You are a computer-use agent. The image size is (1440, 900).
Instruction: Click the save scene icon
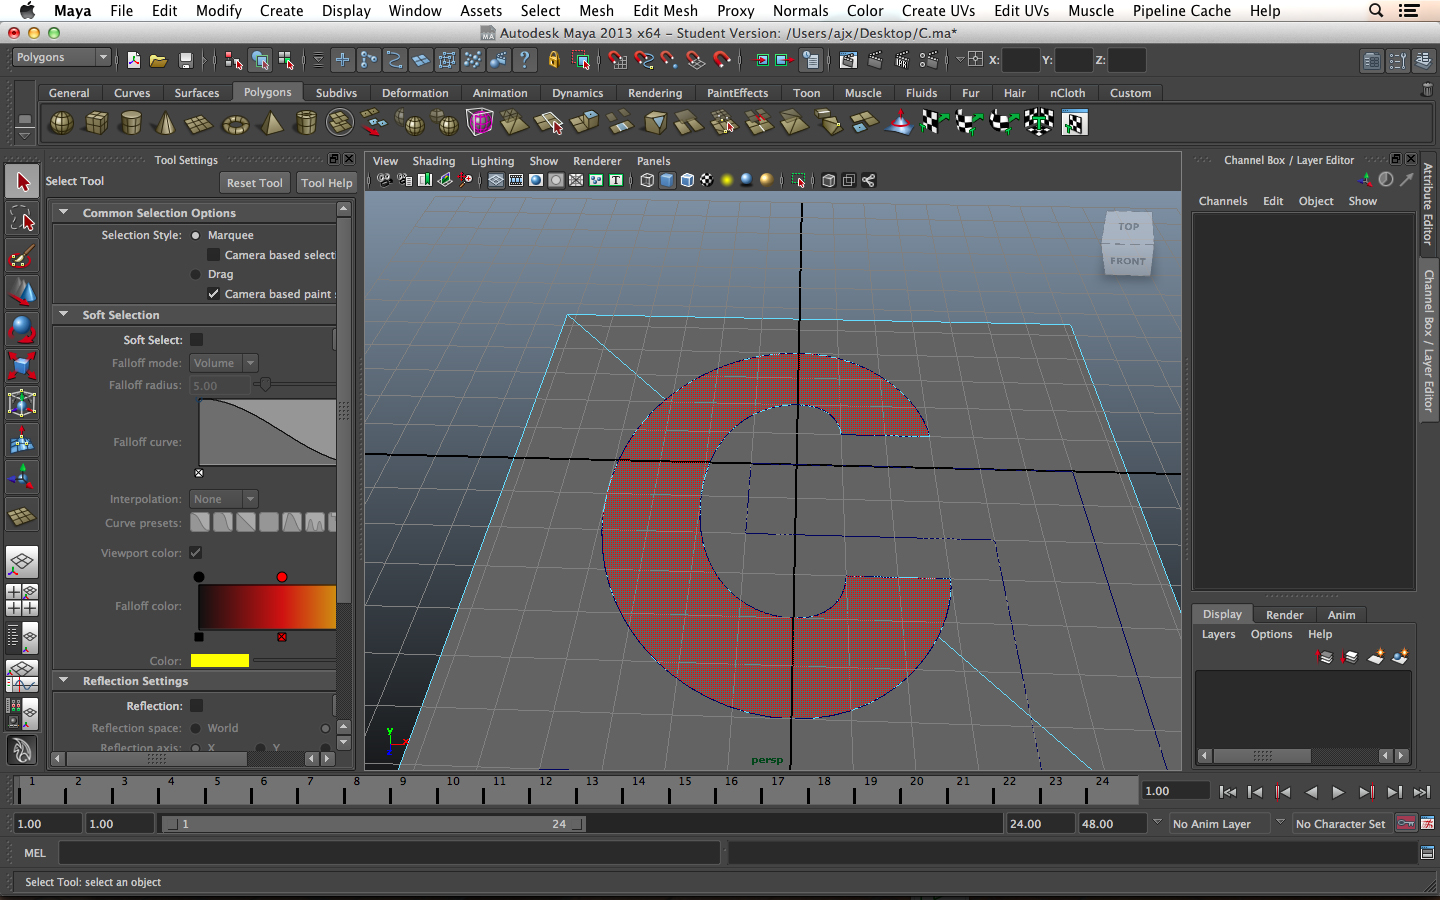pos(185,61)
